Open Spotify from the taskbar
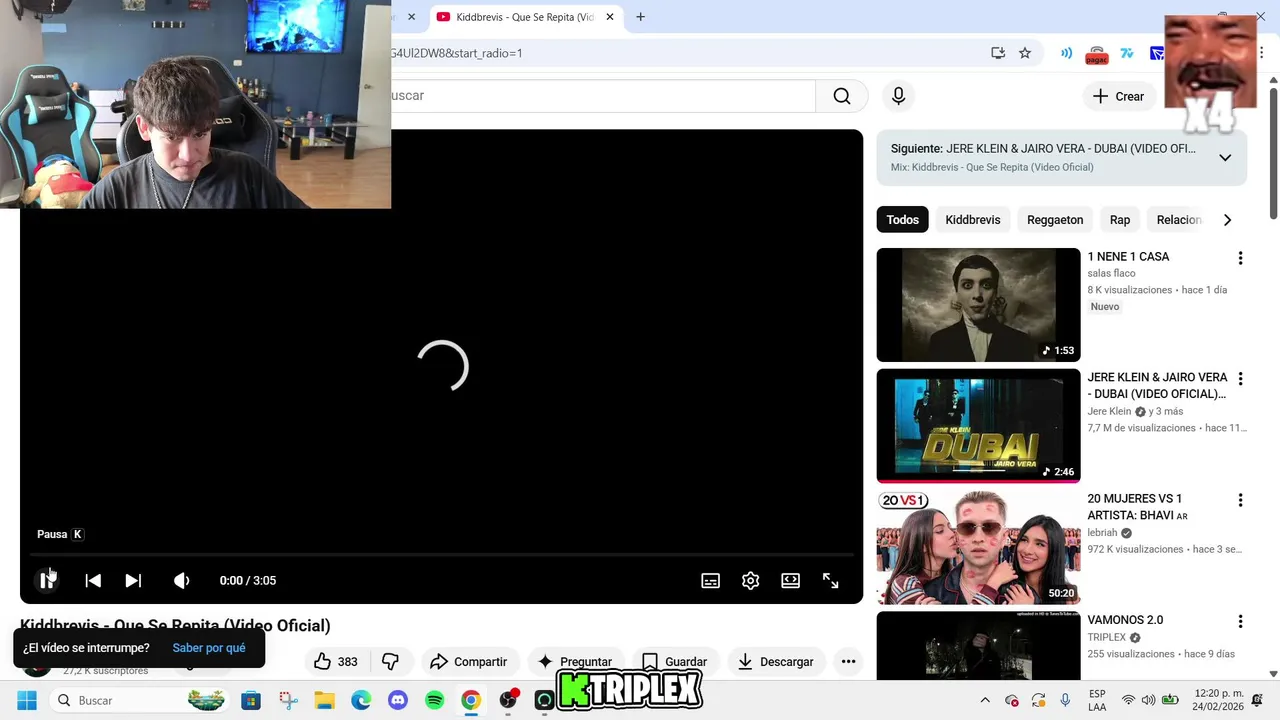The image size is (1280, 720). pyautogui.click(x=435, y=700)
